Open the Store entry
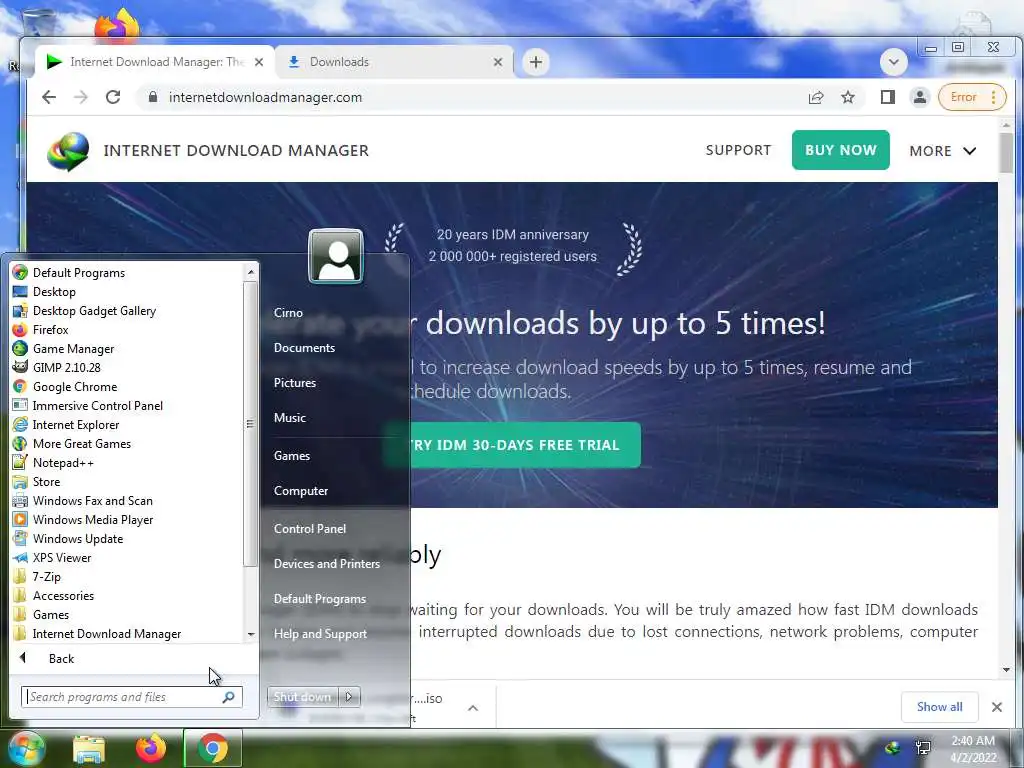The width and height of the screenshot is (1024, 768). click(46, 481)
